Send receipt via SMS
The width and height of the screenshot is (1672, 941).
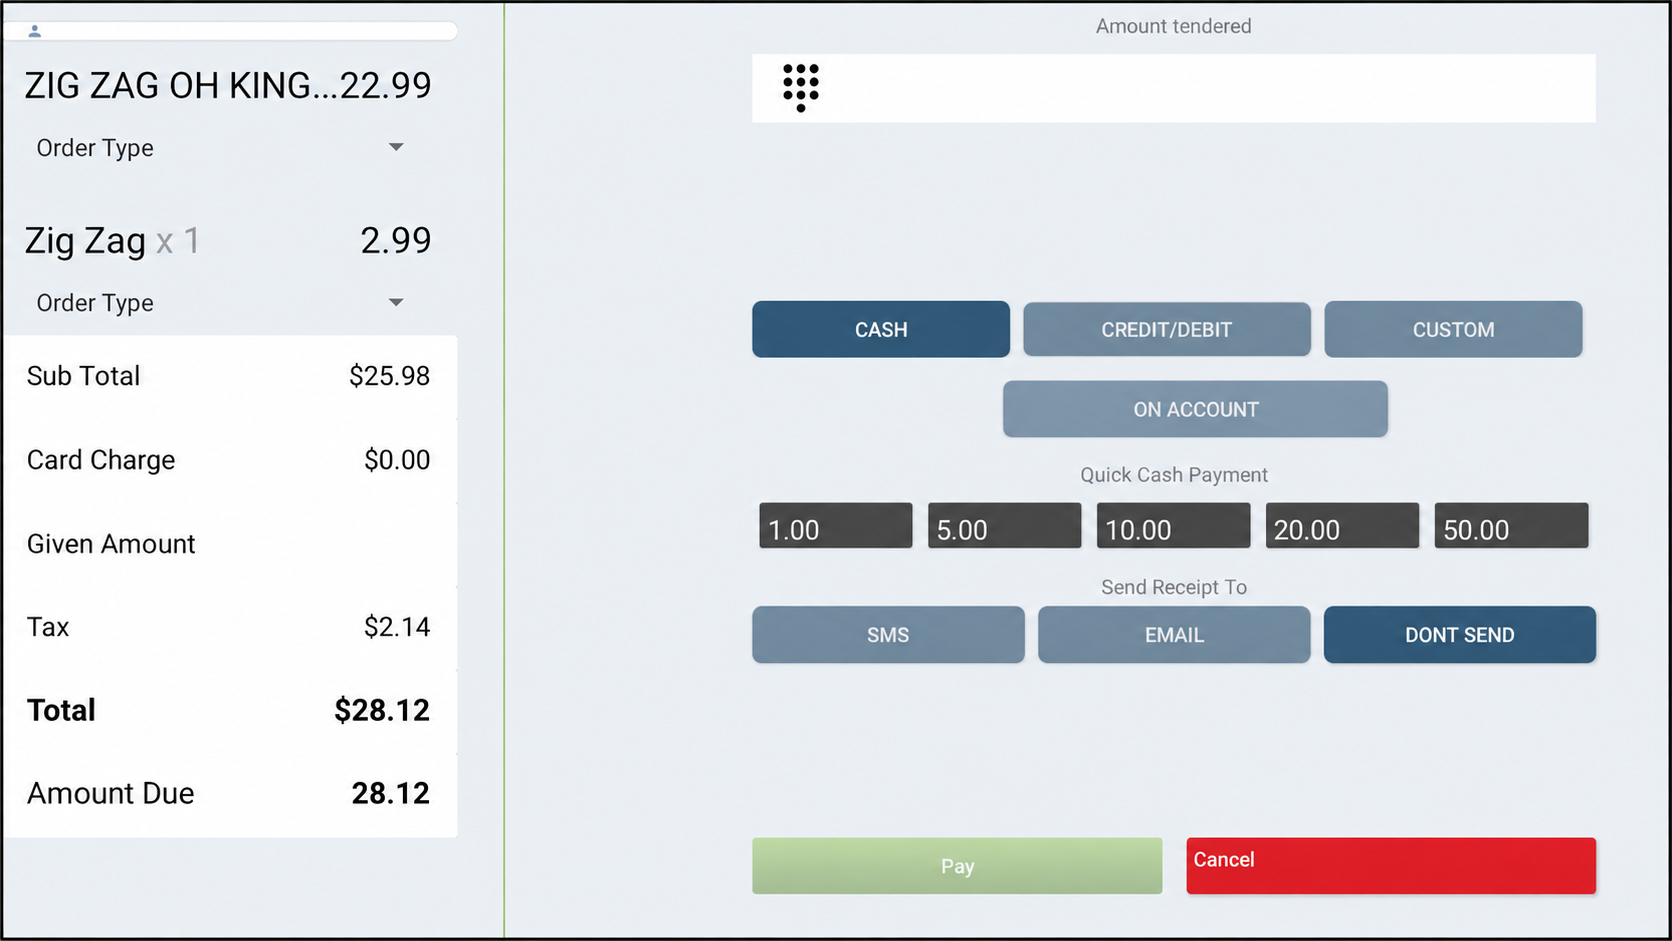(888, 635)
